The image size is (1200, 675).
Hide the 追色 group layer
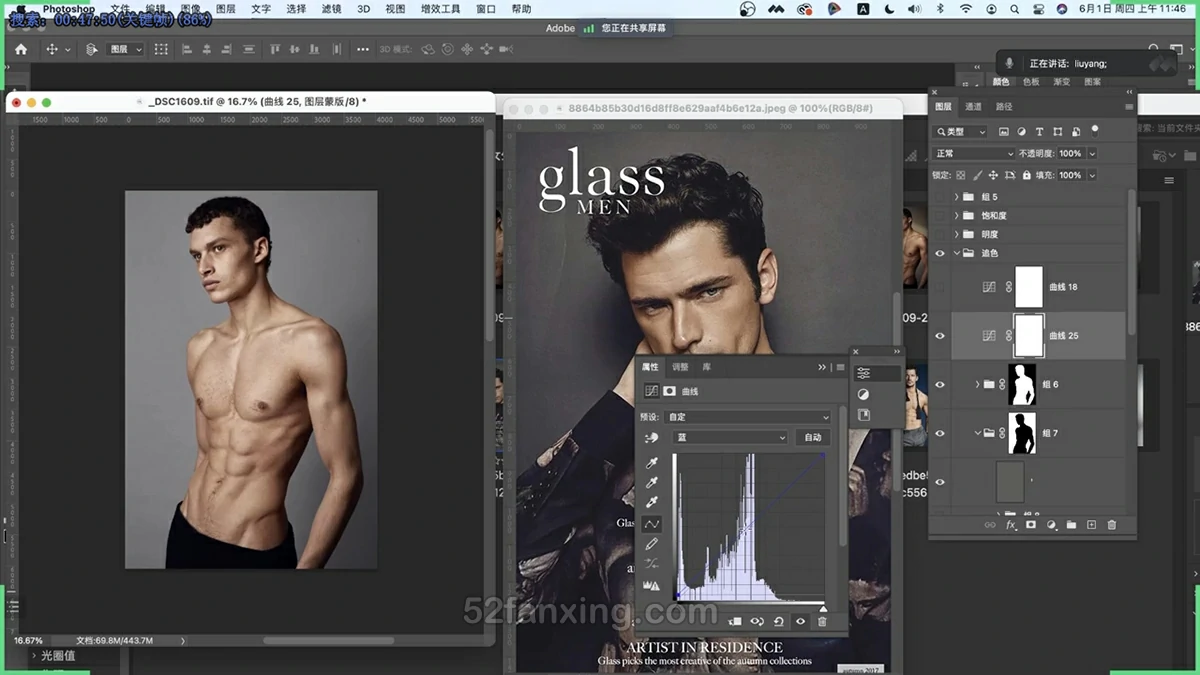(x=939, y=253)
